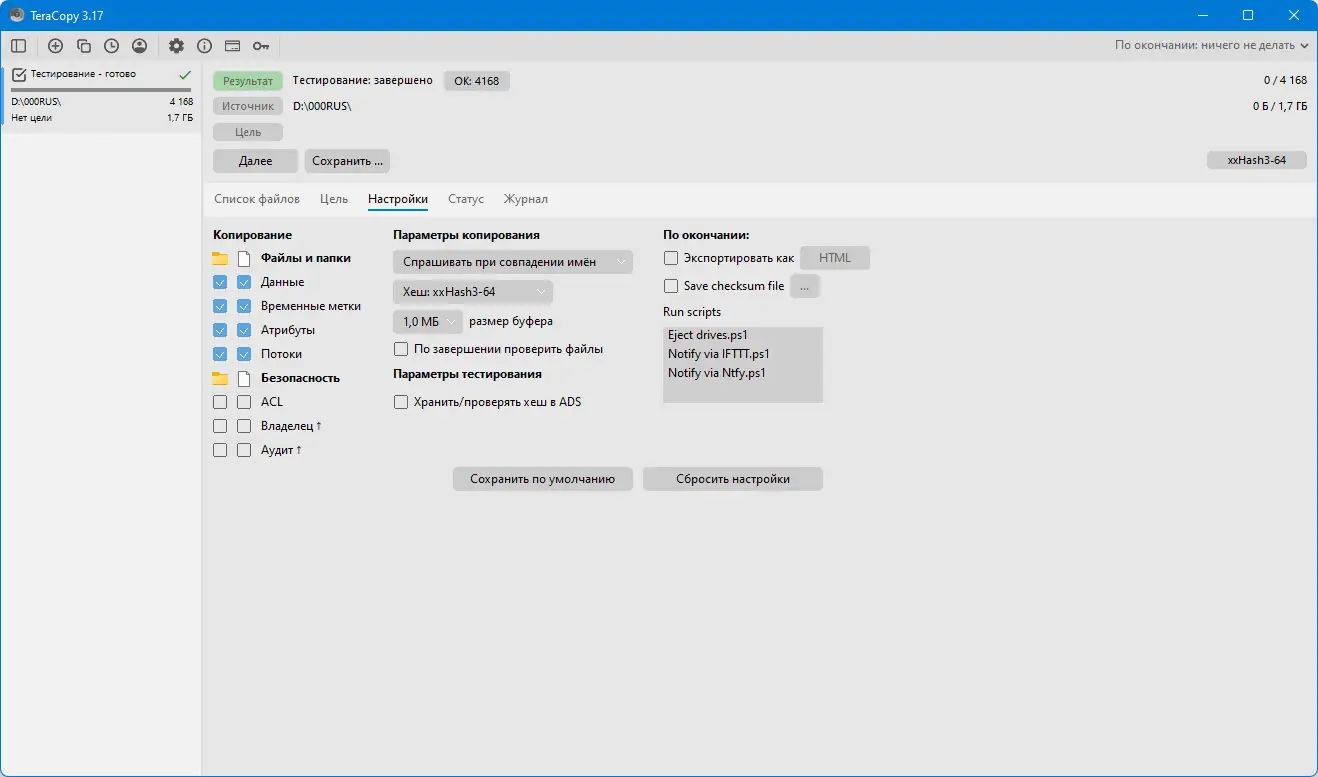Enable the 'Экспортировать как' checkbox

tap(671, 258)
